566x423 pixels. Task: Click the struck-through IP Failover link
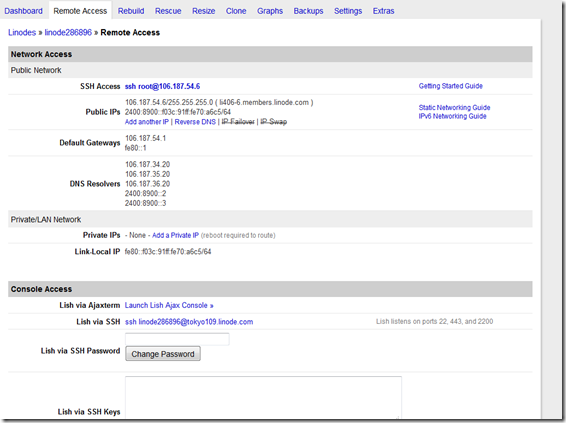[238, 122]
